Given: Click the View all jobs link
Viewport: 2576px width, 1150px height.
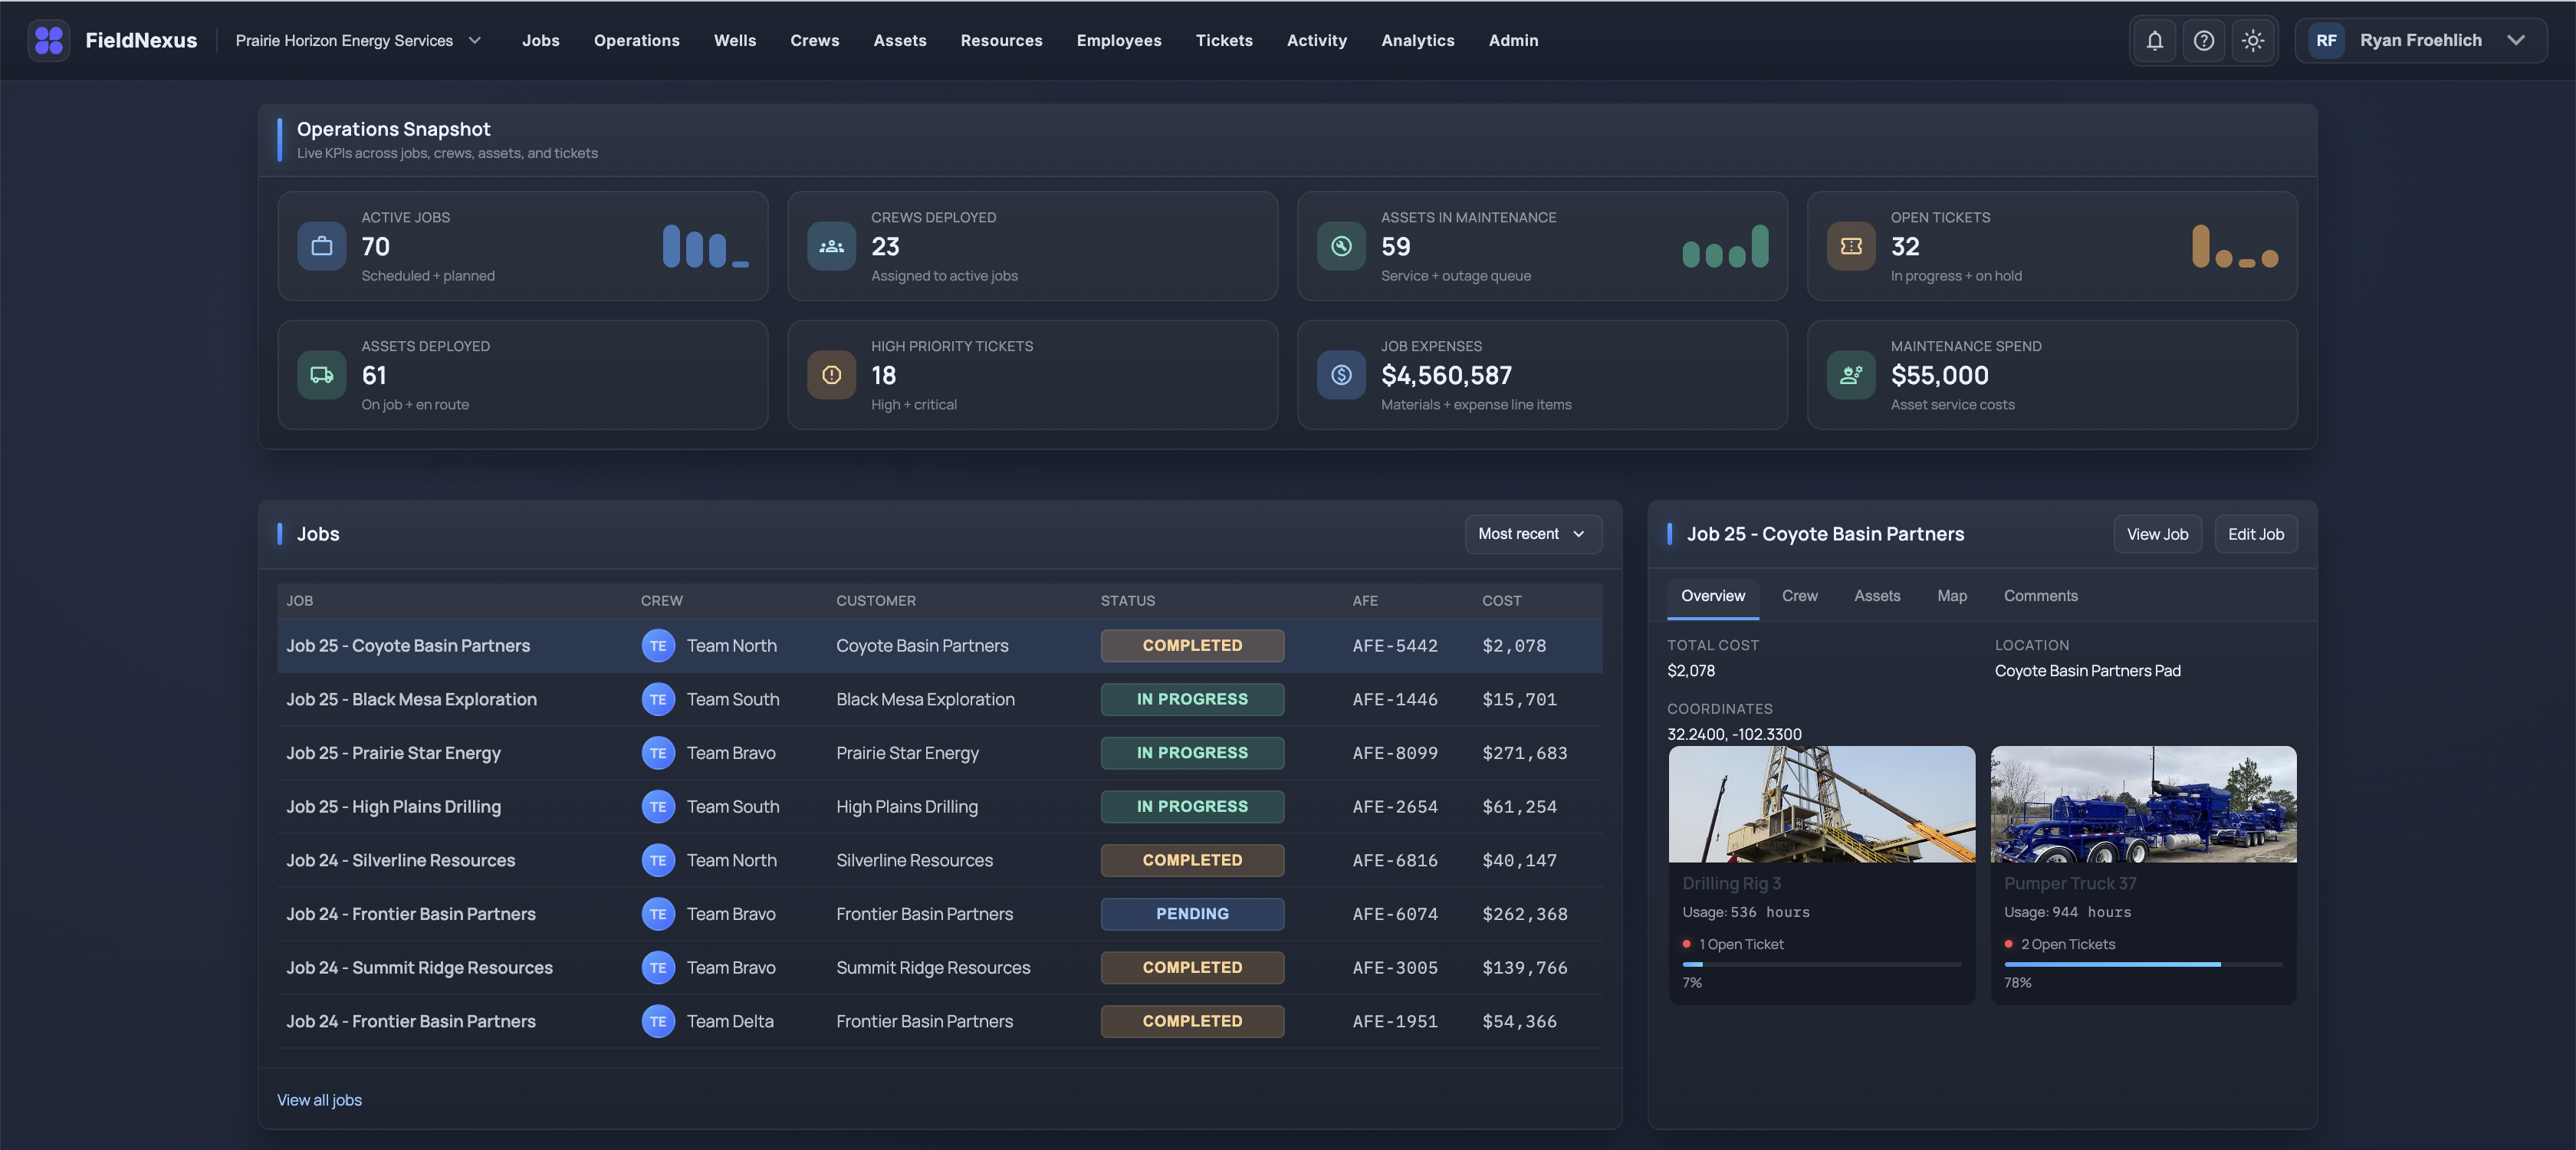Looking at the screenshot, I should tap(319, 1100).
